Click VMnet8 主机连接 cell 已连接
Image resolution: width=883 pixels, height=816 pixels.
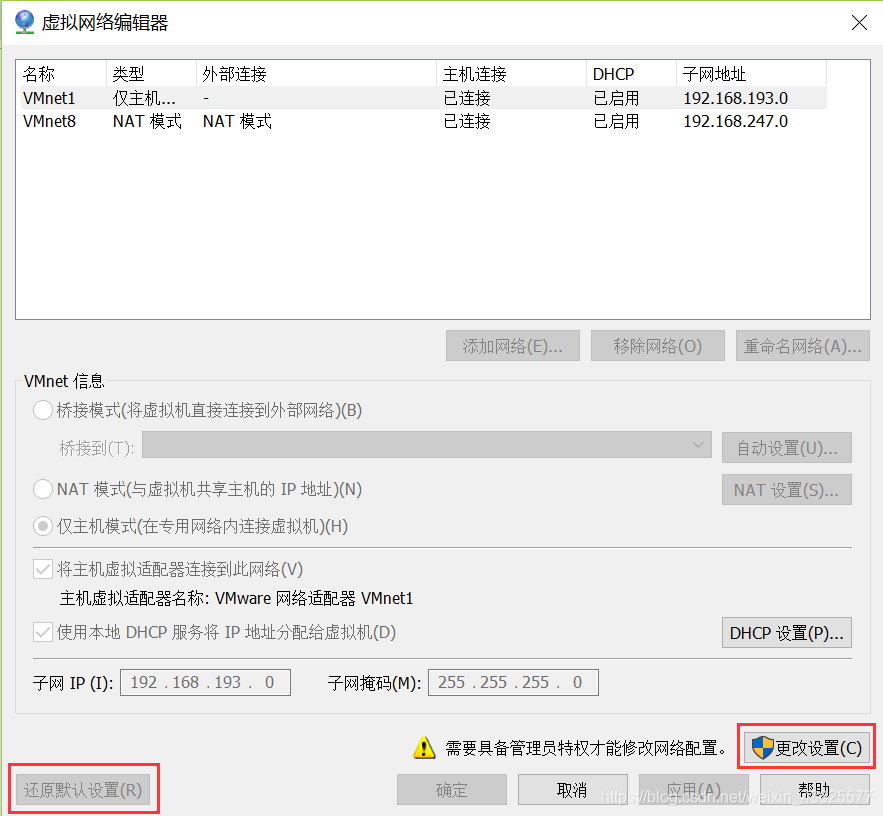(x=467, y=121)
